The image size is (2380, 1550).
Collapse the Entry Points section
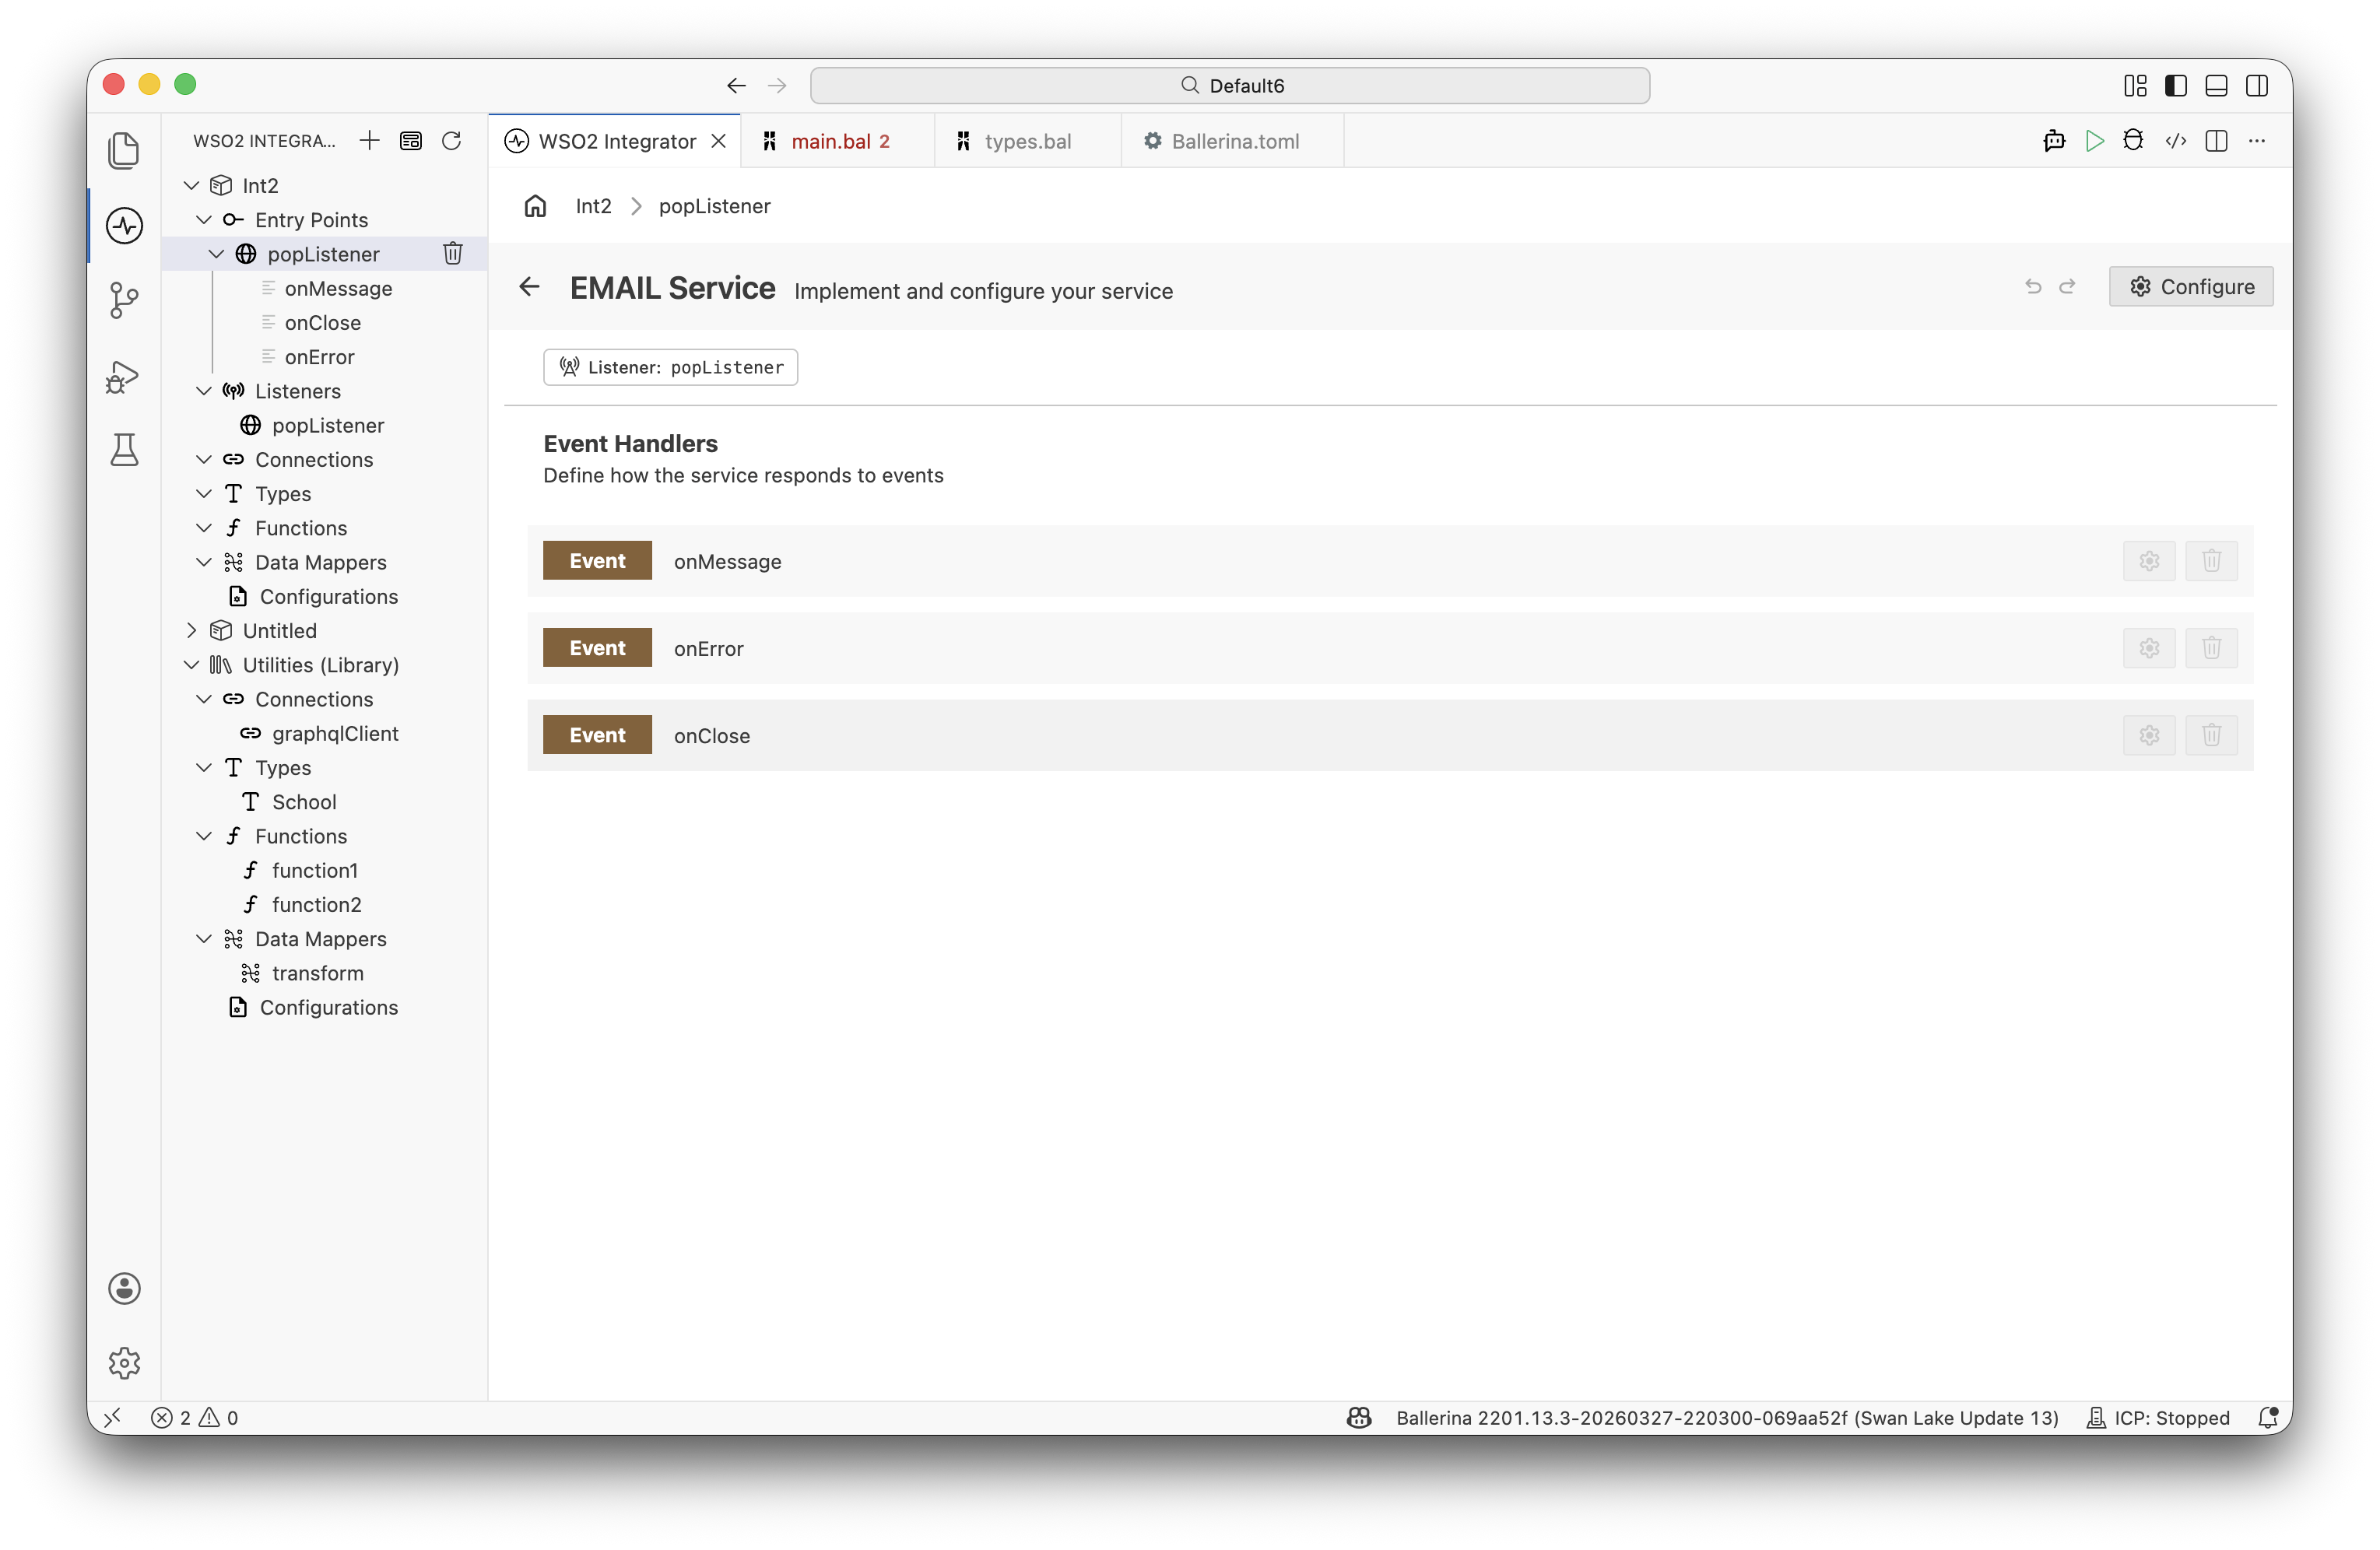[x=204, y=220]
